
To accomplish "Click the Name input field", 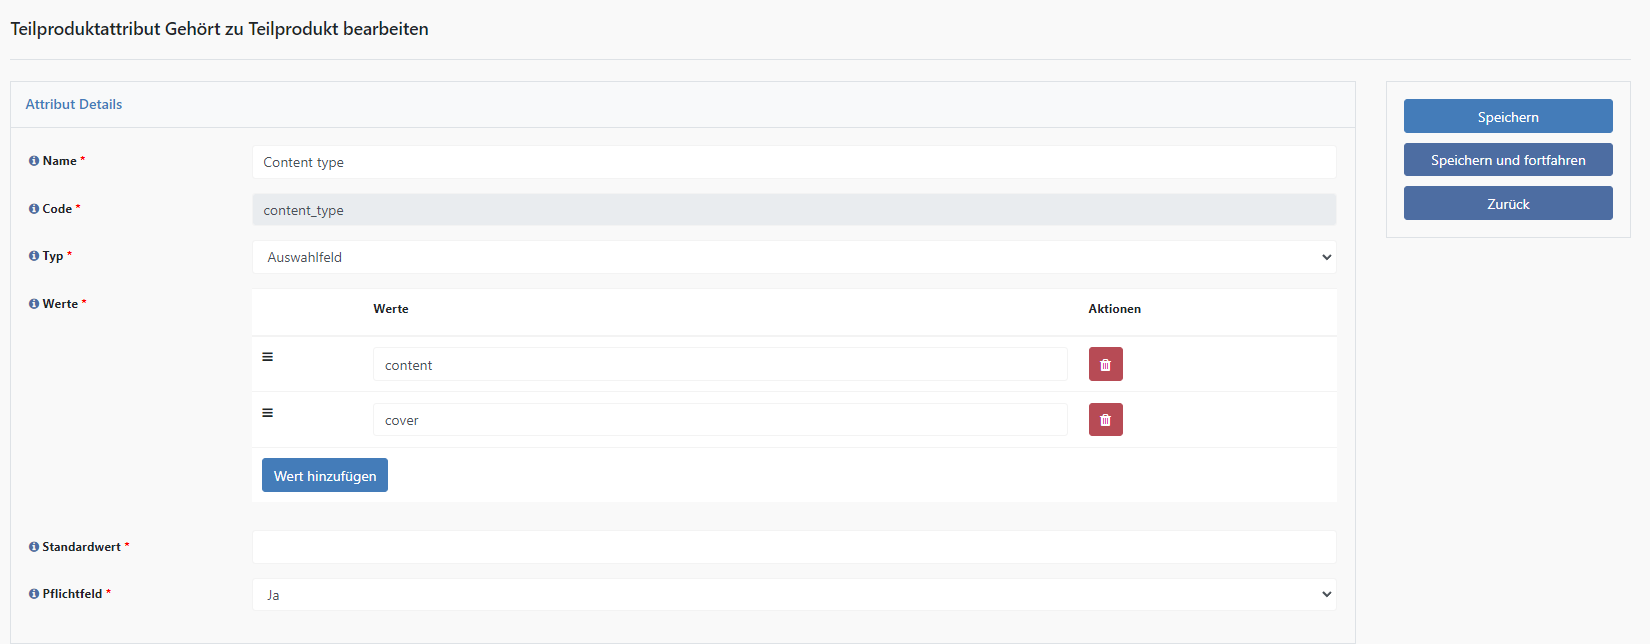I will click(x=793, y=162).
